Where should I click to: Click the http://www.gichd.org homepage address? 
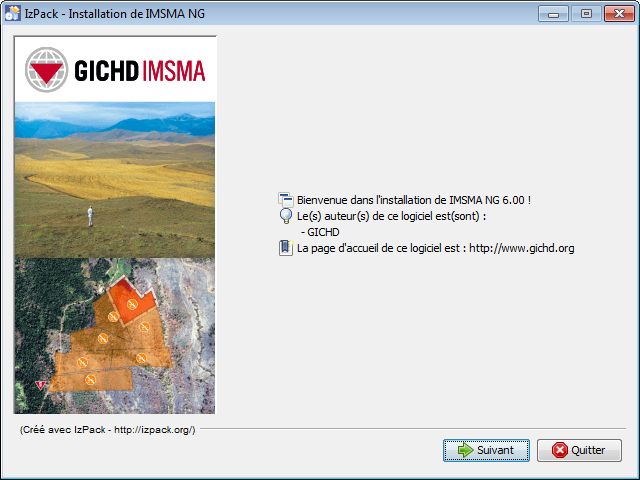click(x=521, y=248)
